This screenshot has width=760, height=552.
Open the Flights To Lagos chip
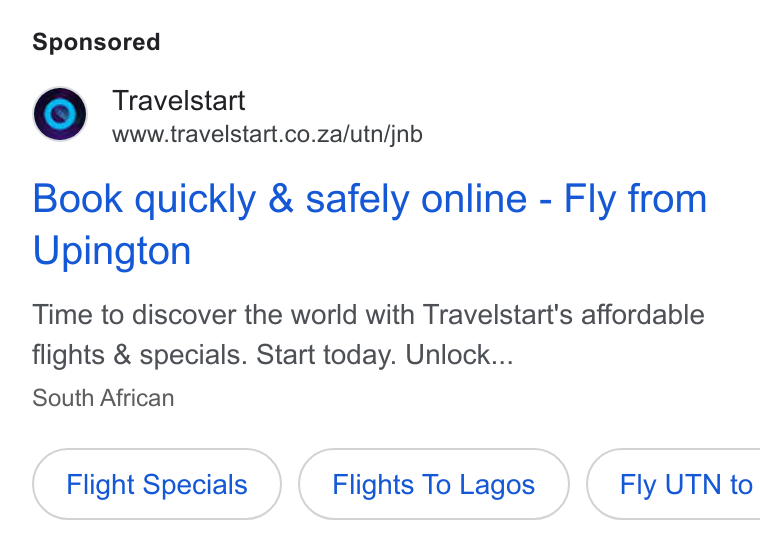[433, 484]
